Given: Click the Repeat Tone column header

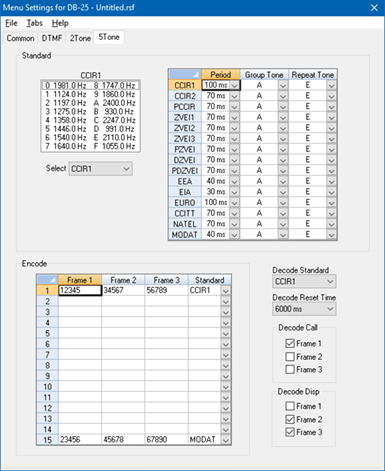Looking at the screenshot, I should (313, 75).
